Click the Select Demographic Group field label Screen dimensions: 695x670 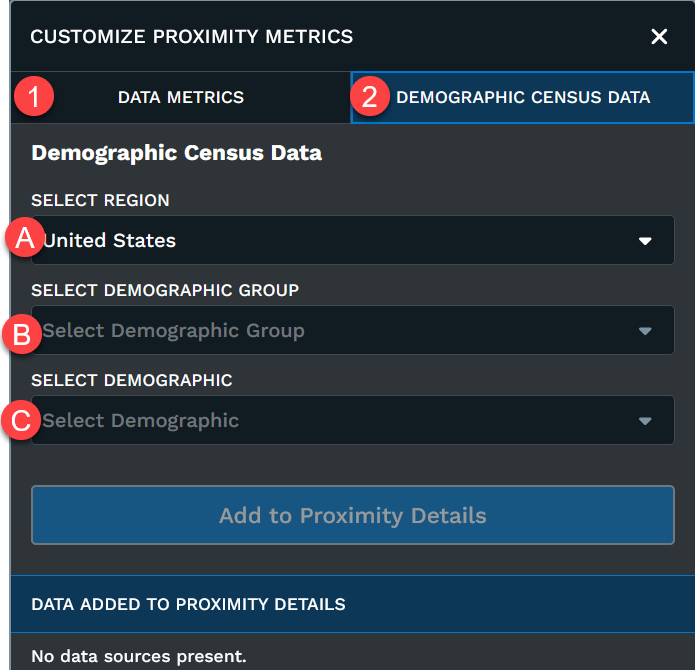point(165,290)
